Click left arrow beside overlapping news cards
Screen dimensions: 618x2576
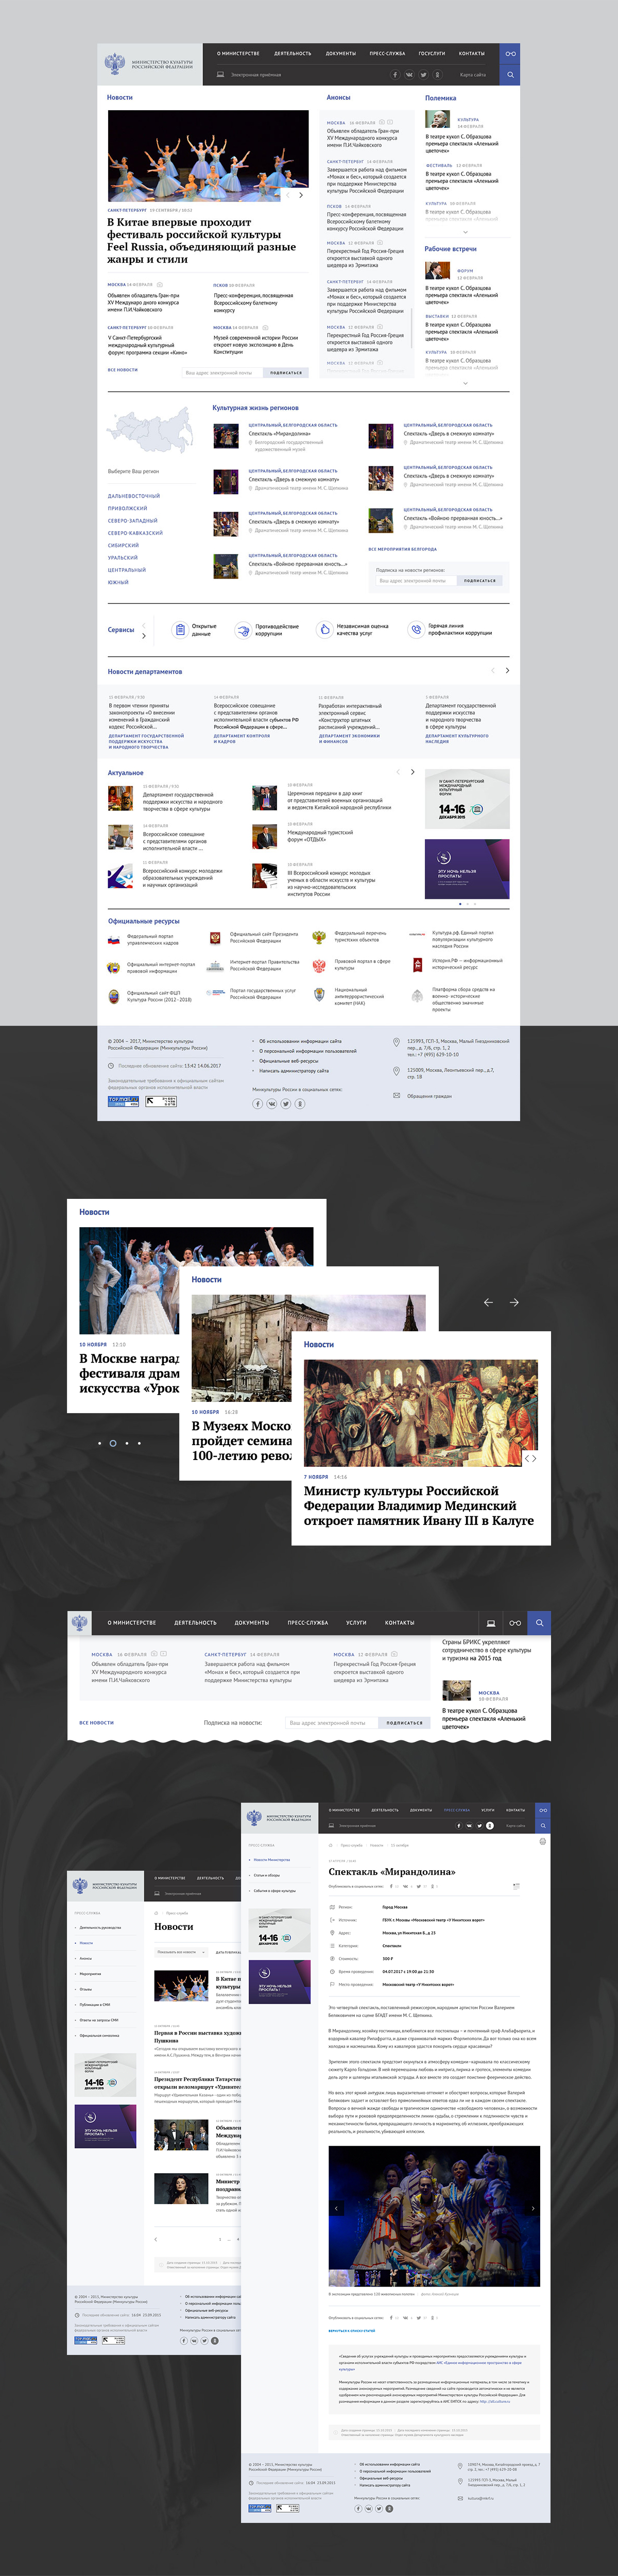coord(488,1302)
